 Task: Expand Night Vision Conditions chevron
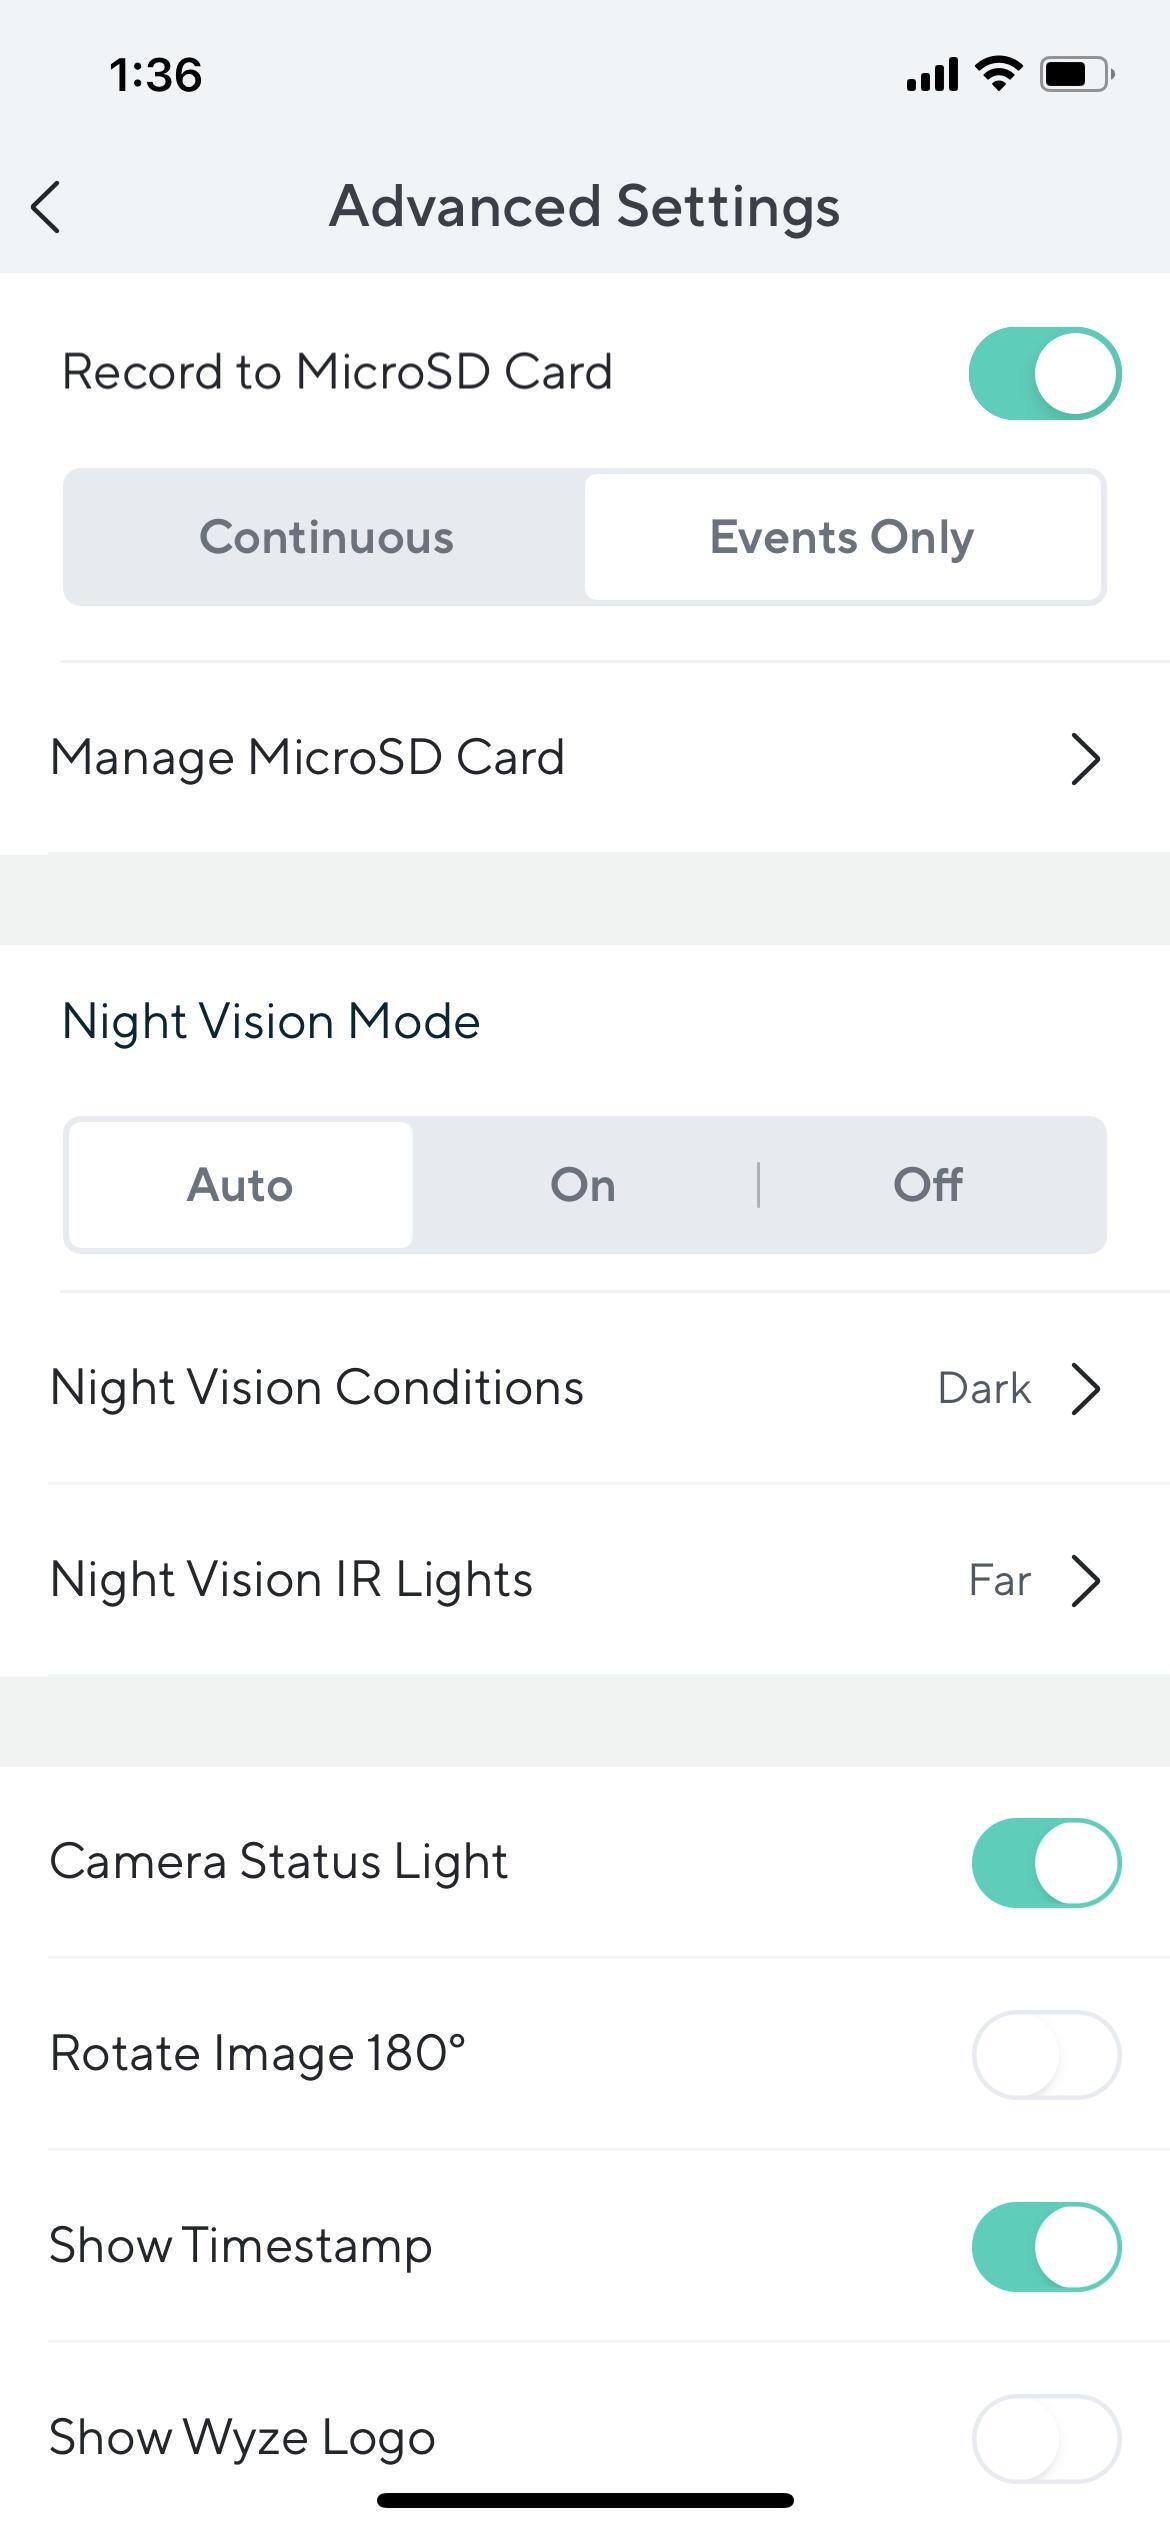(1085, 1388)
